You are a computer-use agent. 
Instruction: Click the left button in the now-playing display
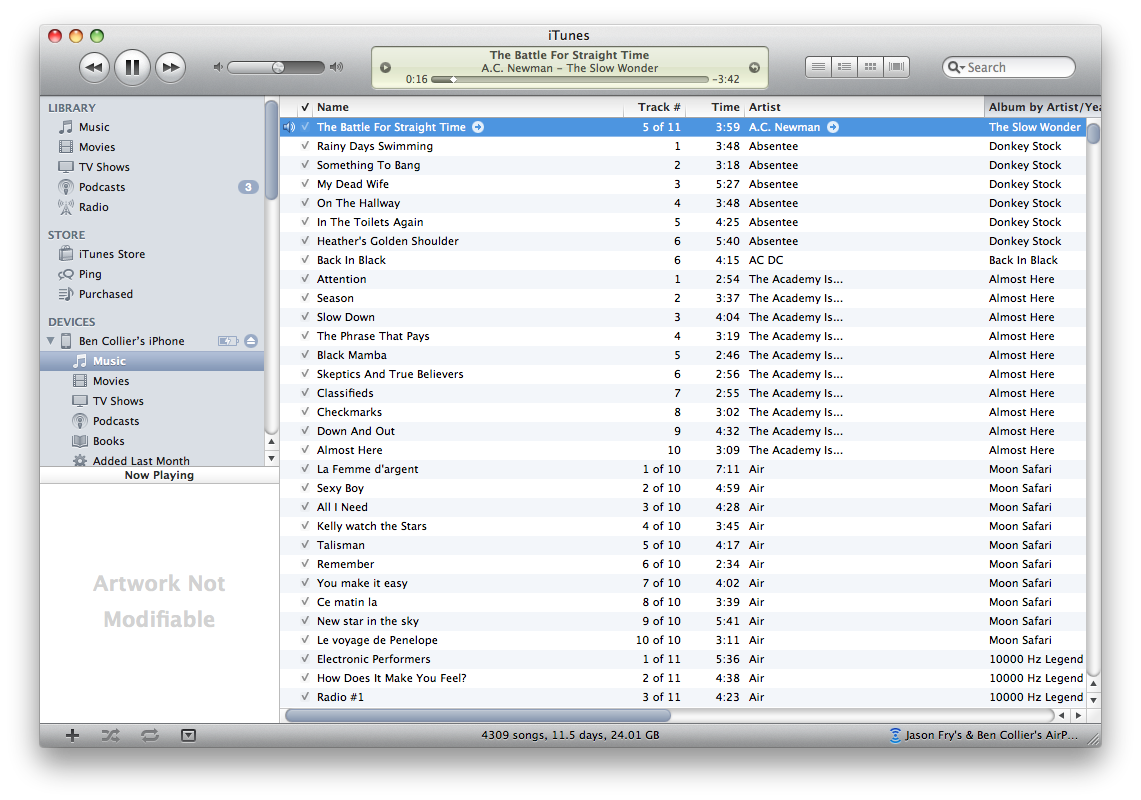[386, 68]
